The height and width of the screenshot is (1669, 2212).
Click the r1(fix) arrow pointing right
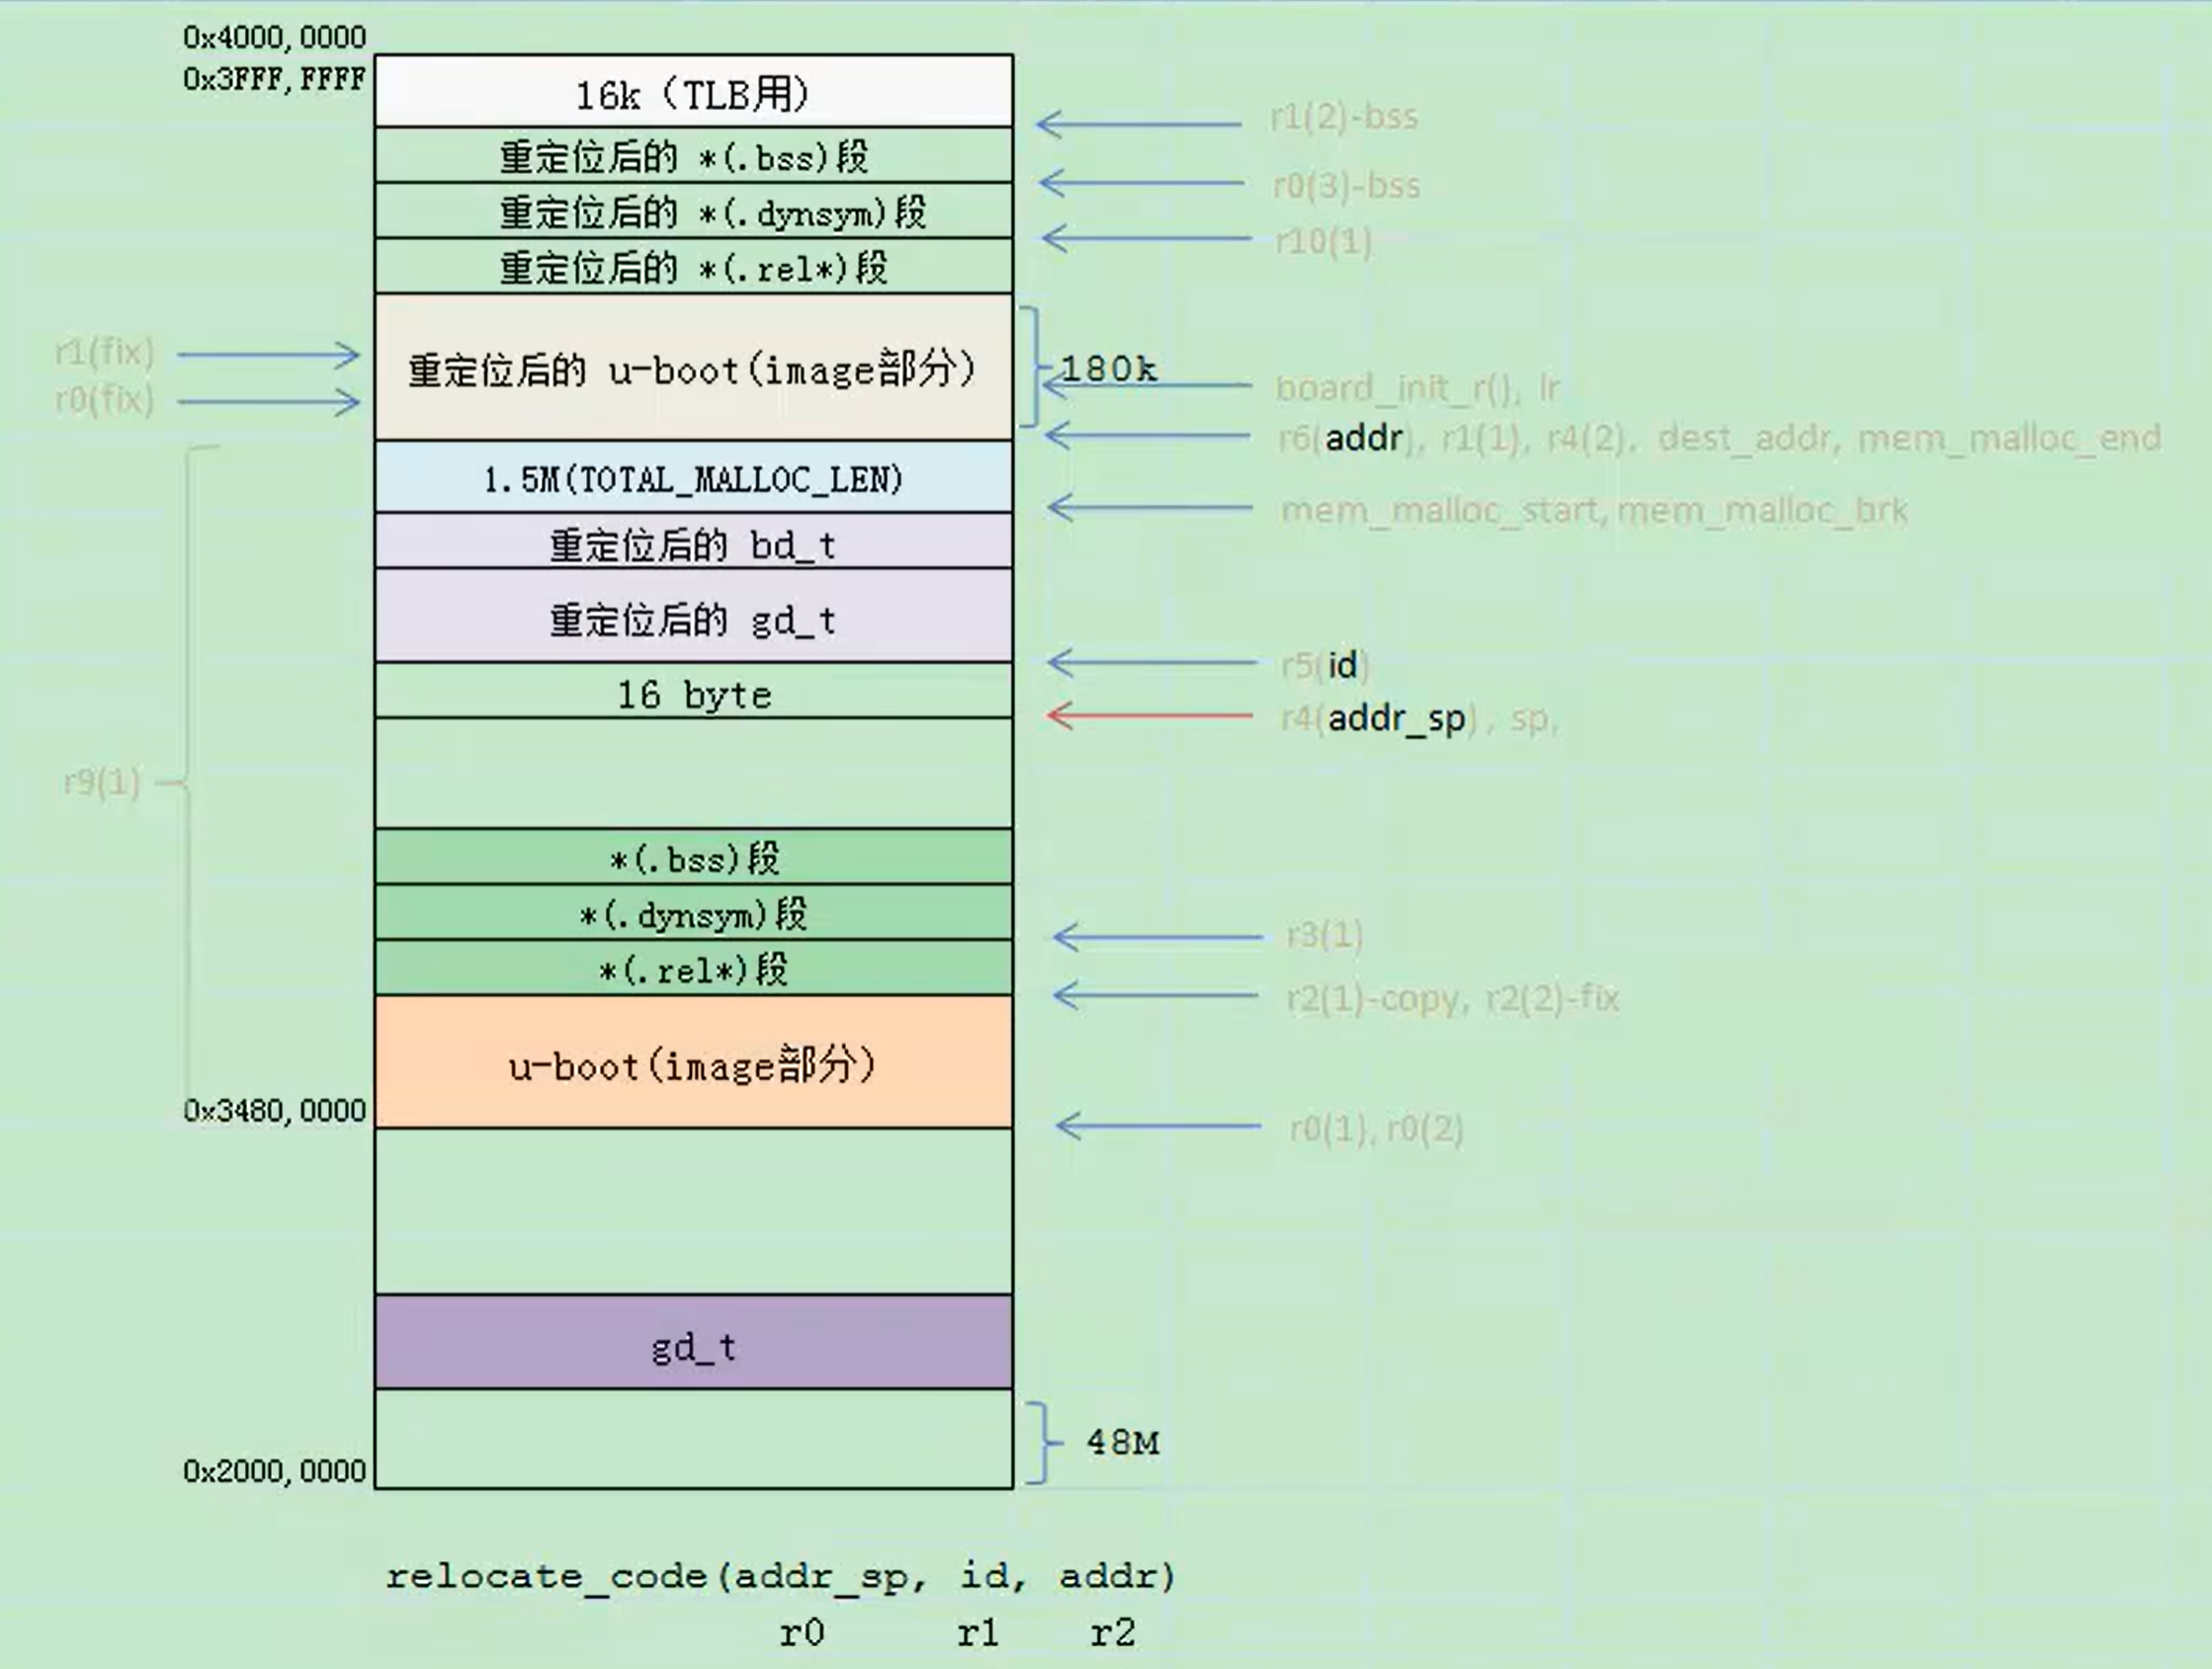pos(268,354)
